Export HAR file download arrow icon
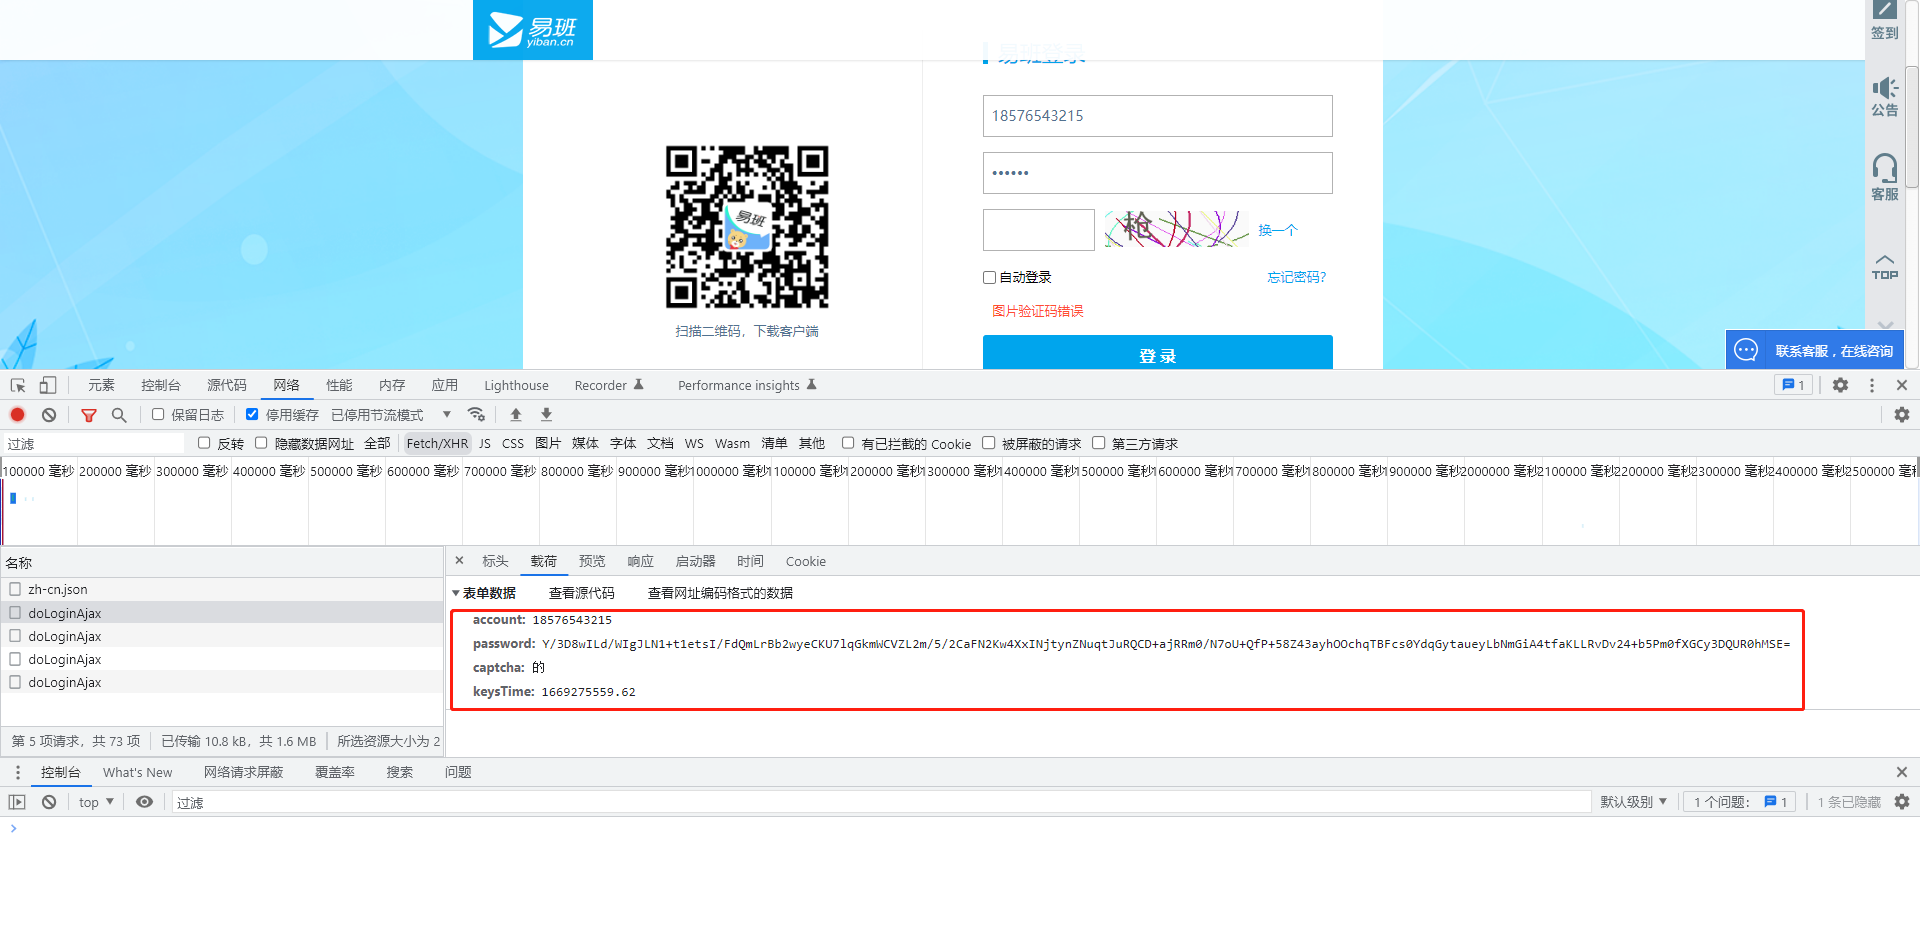The height and width of the screenshot is (937, 1920). point(546,414)
